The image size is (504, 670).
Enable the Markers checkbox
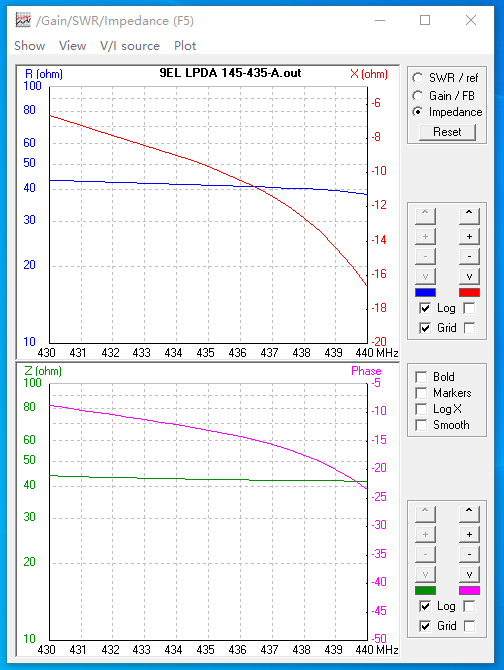(443, 393)
